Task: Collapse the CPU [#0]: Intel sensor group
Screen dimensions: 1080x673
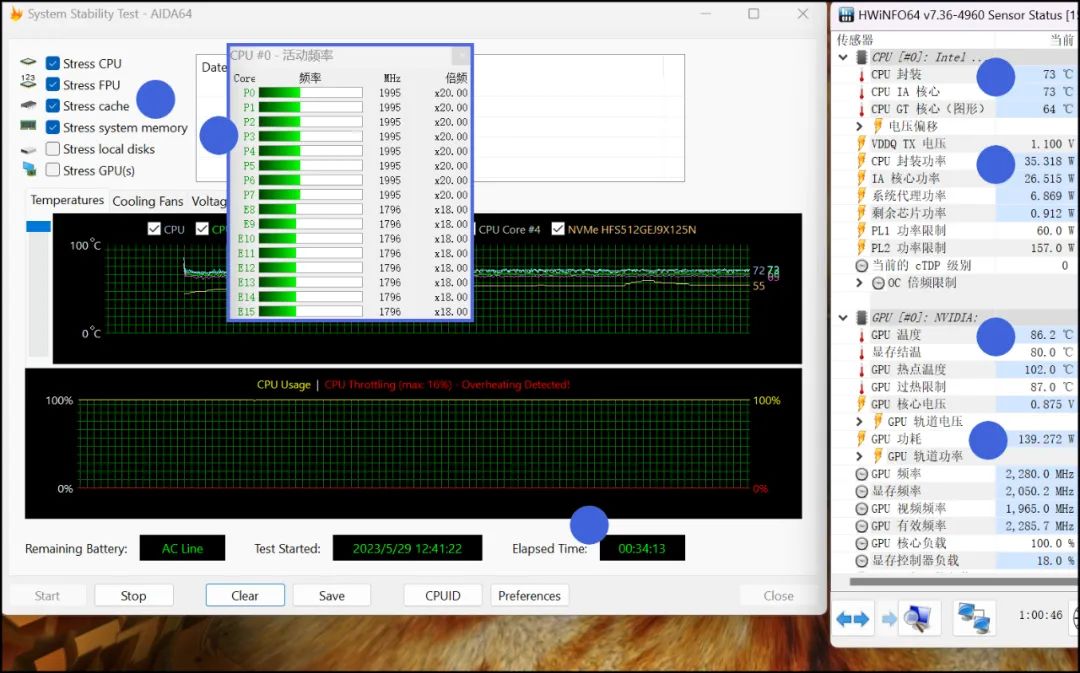Action: [x=843, y=57]
